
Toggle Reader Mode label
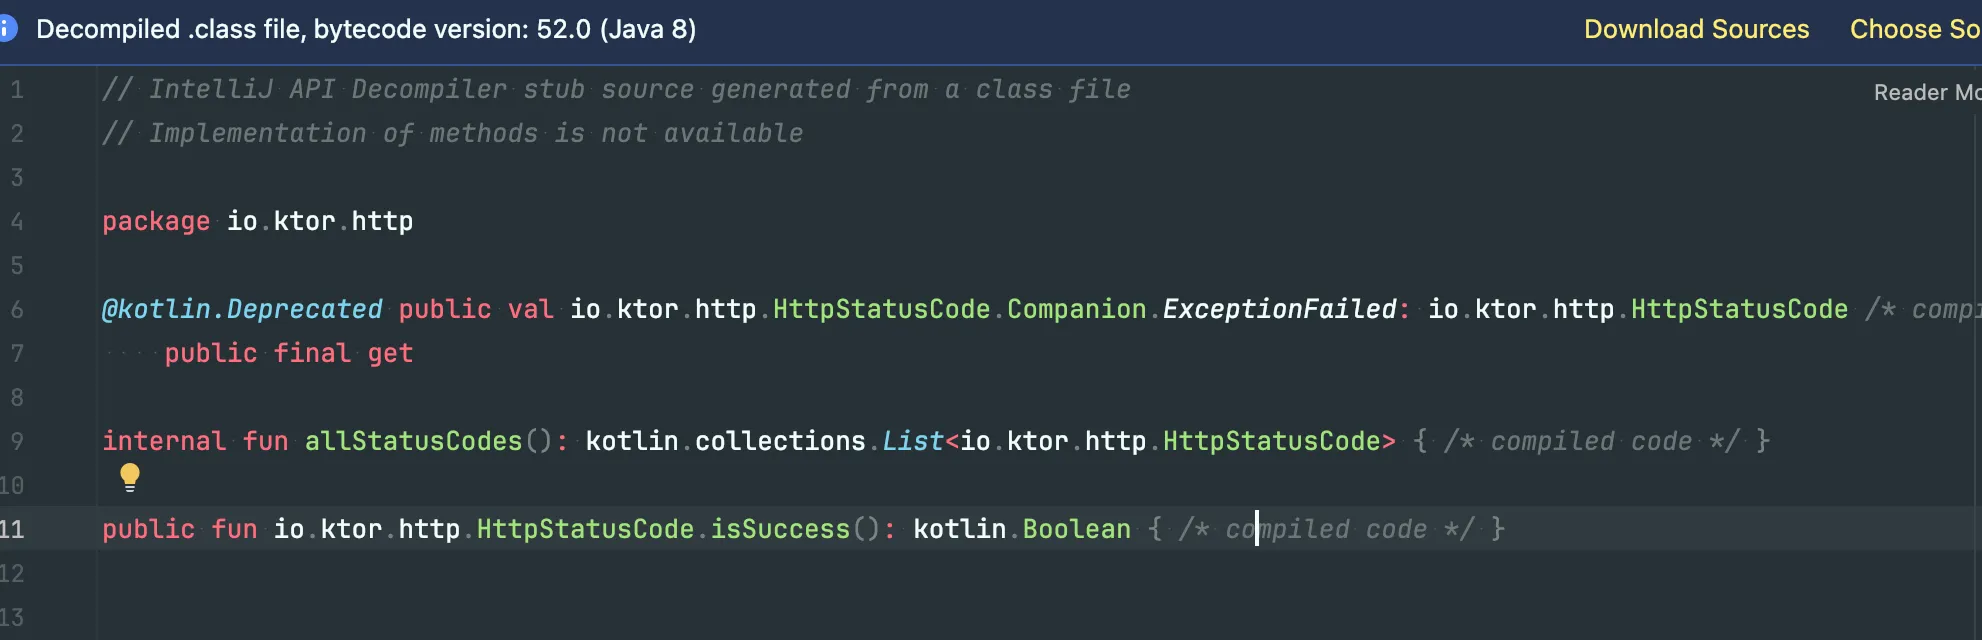pyautogui.click(x=1927, y=92)
